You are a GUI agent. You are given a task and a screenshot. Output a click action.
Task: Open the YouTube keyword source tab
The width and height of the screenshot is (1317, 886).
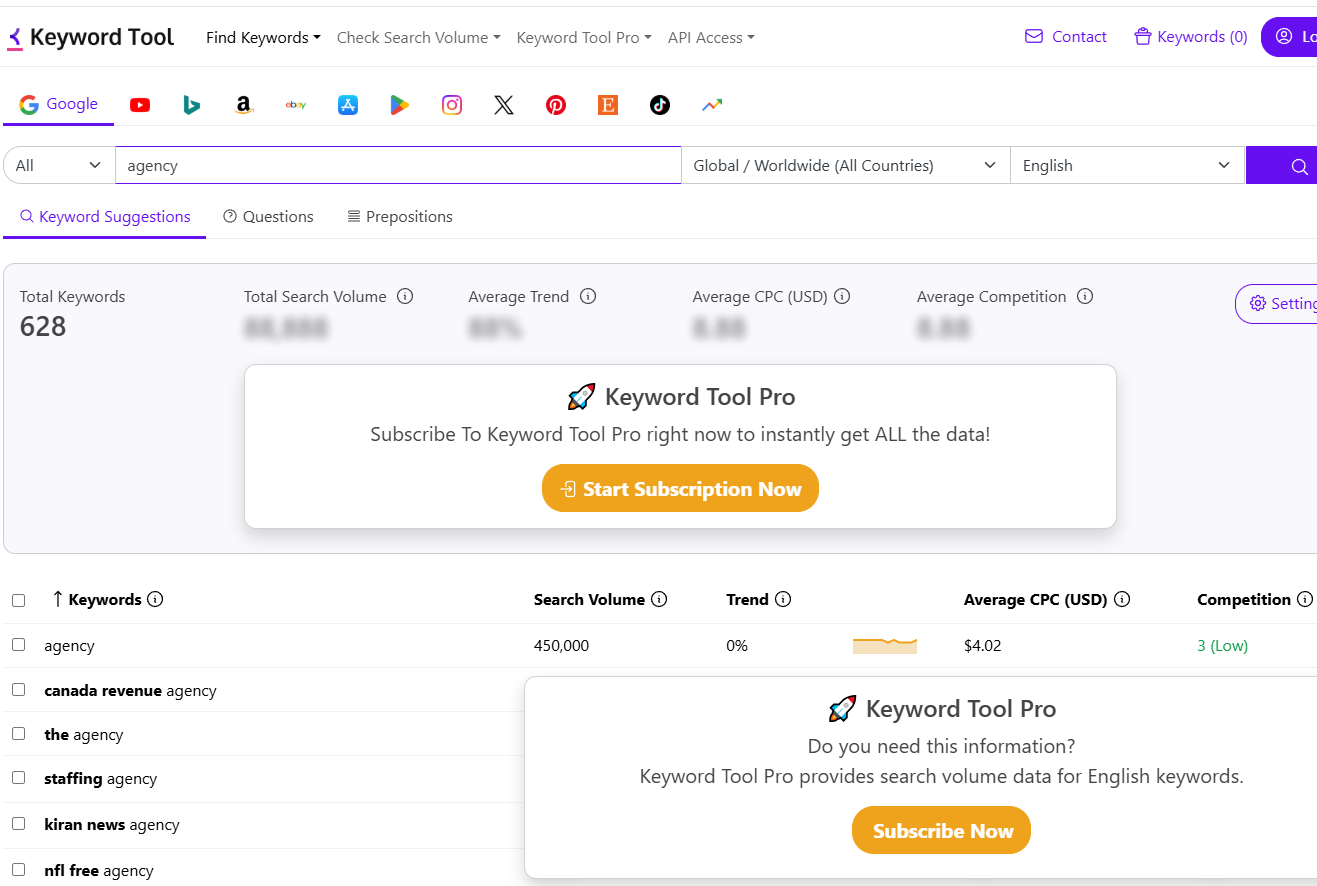point(140,105)
